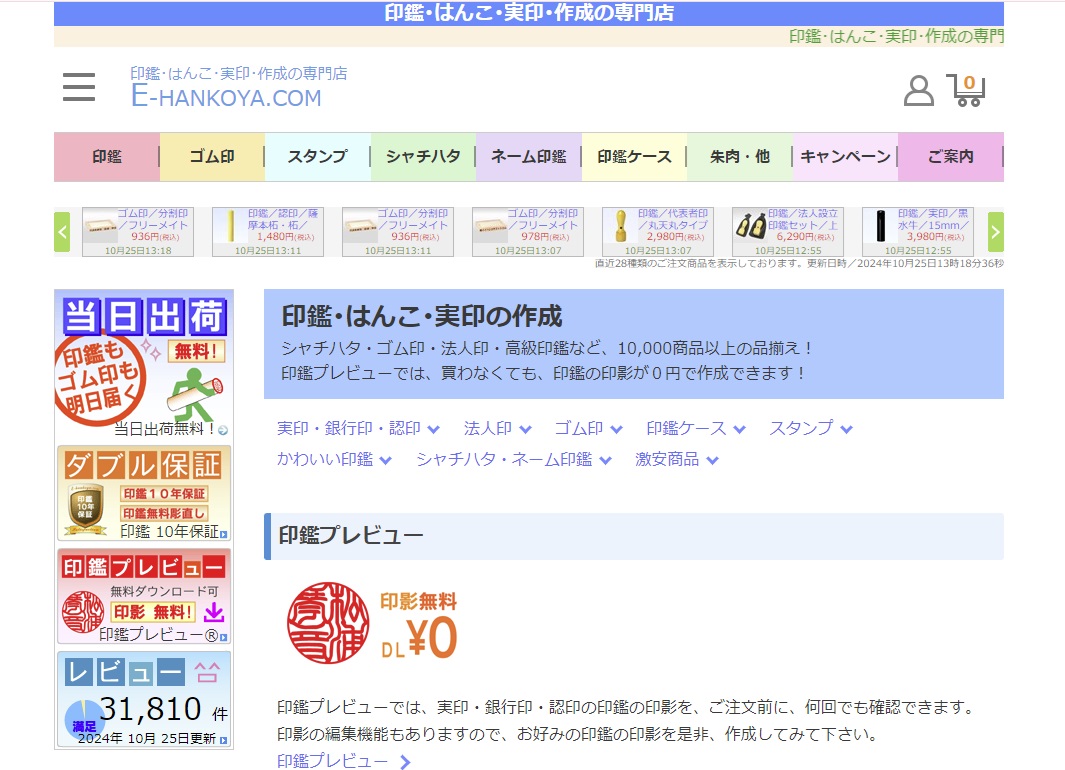Open the キャンペーン navigation tab

(x=845, y=157)
